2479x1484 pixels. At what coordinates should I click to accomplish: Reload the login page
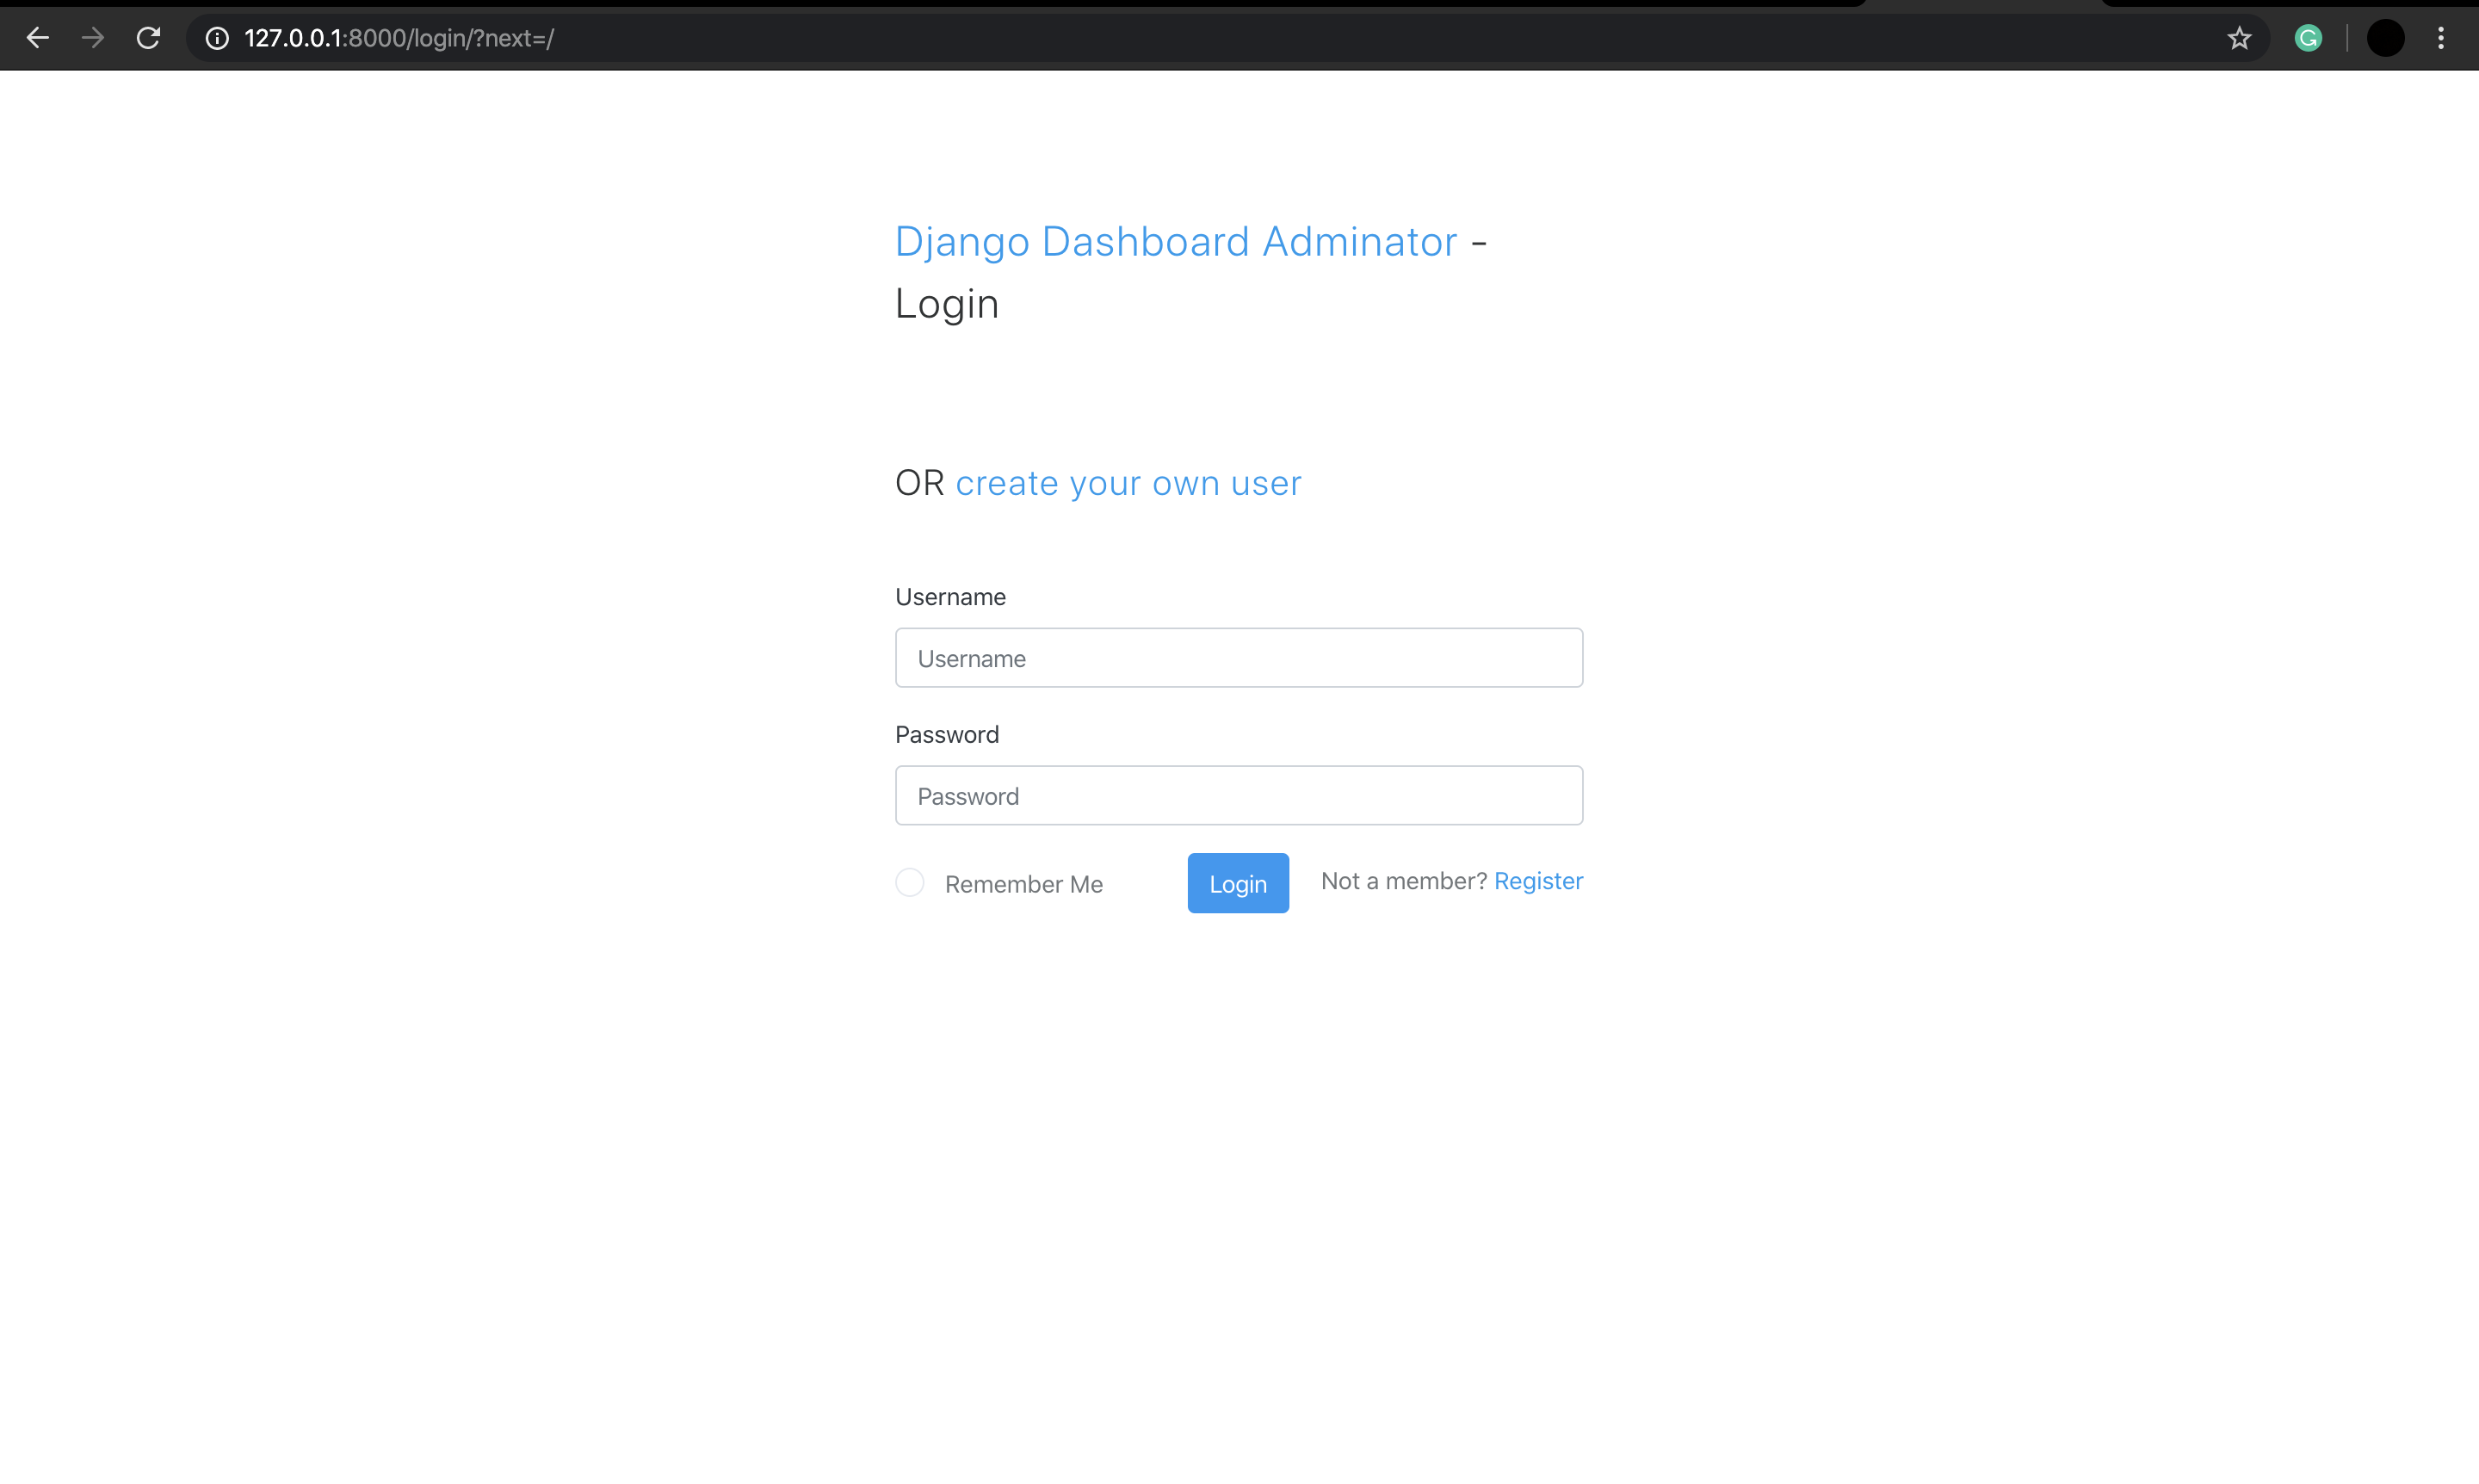pyautogui.click(x=148, y=38)
